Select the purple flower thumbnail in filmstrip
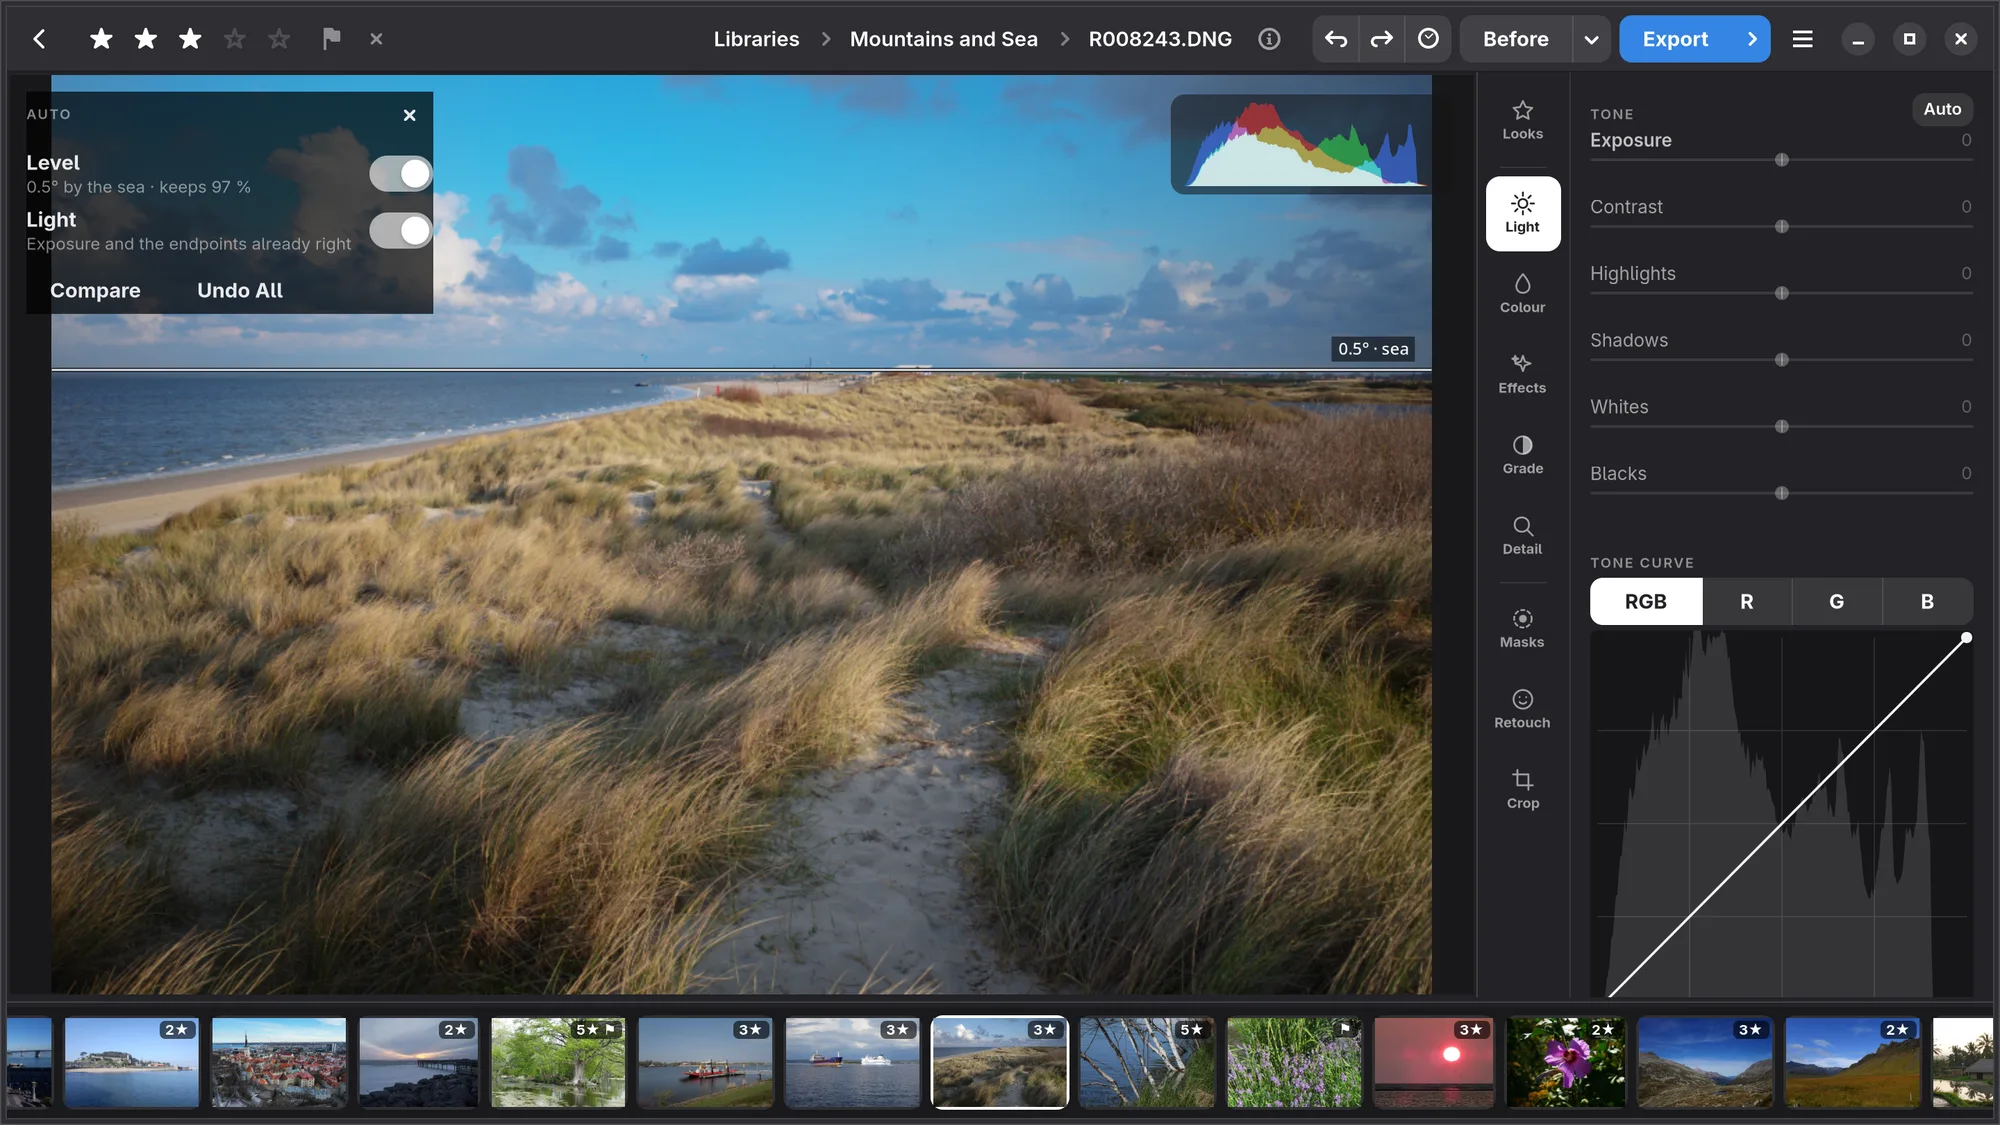 [1565, 1062]
